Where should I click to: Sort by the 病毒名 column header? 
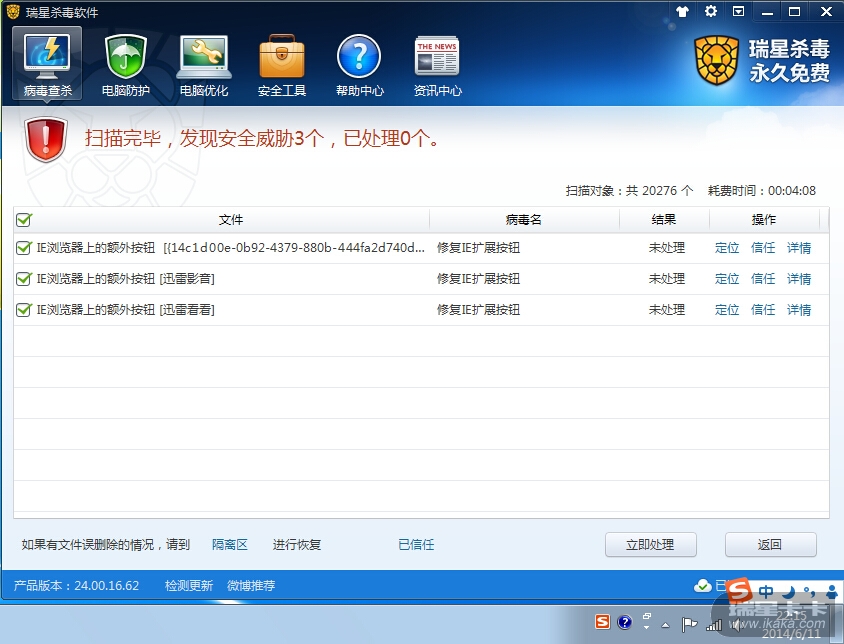(523, 220)
